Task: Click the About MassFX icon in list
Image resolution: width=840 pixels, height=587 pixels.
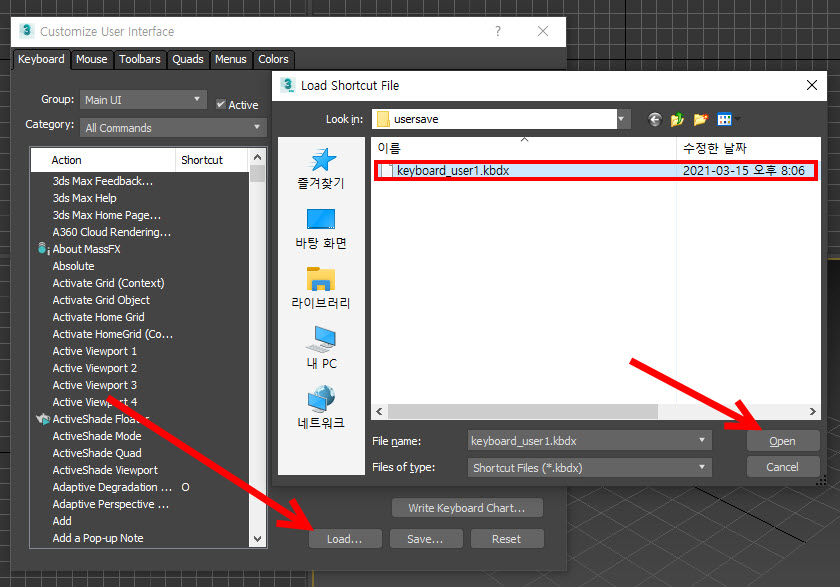Action: pos(43,249)
